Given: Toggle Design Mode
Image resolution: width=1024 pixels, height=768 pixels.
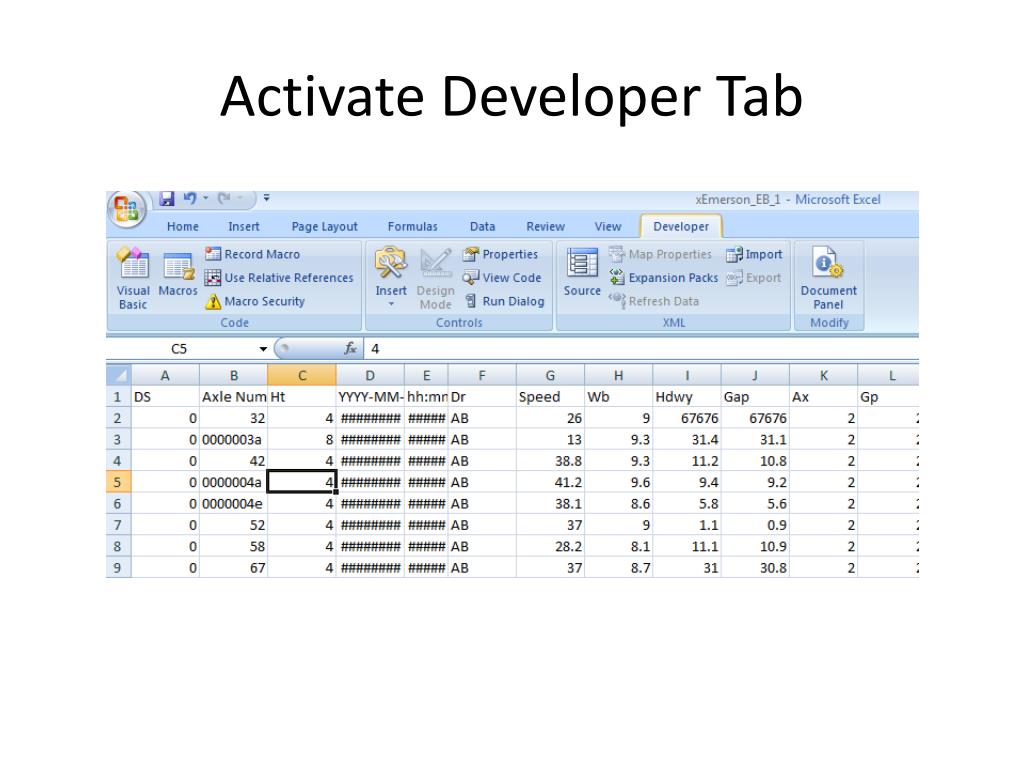Looking at the screenshot, I should coord(436,279).
